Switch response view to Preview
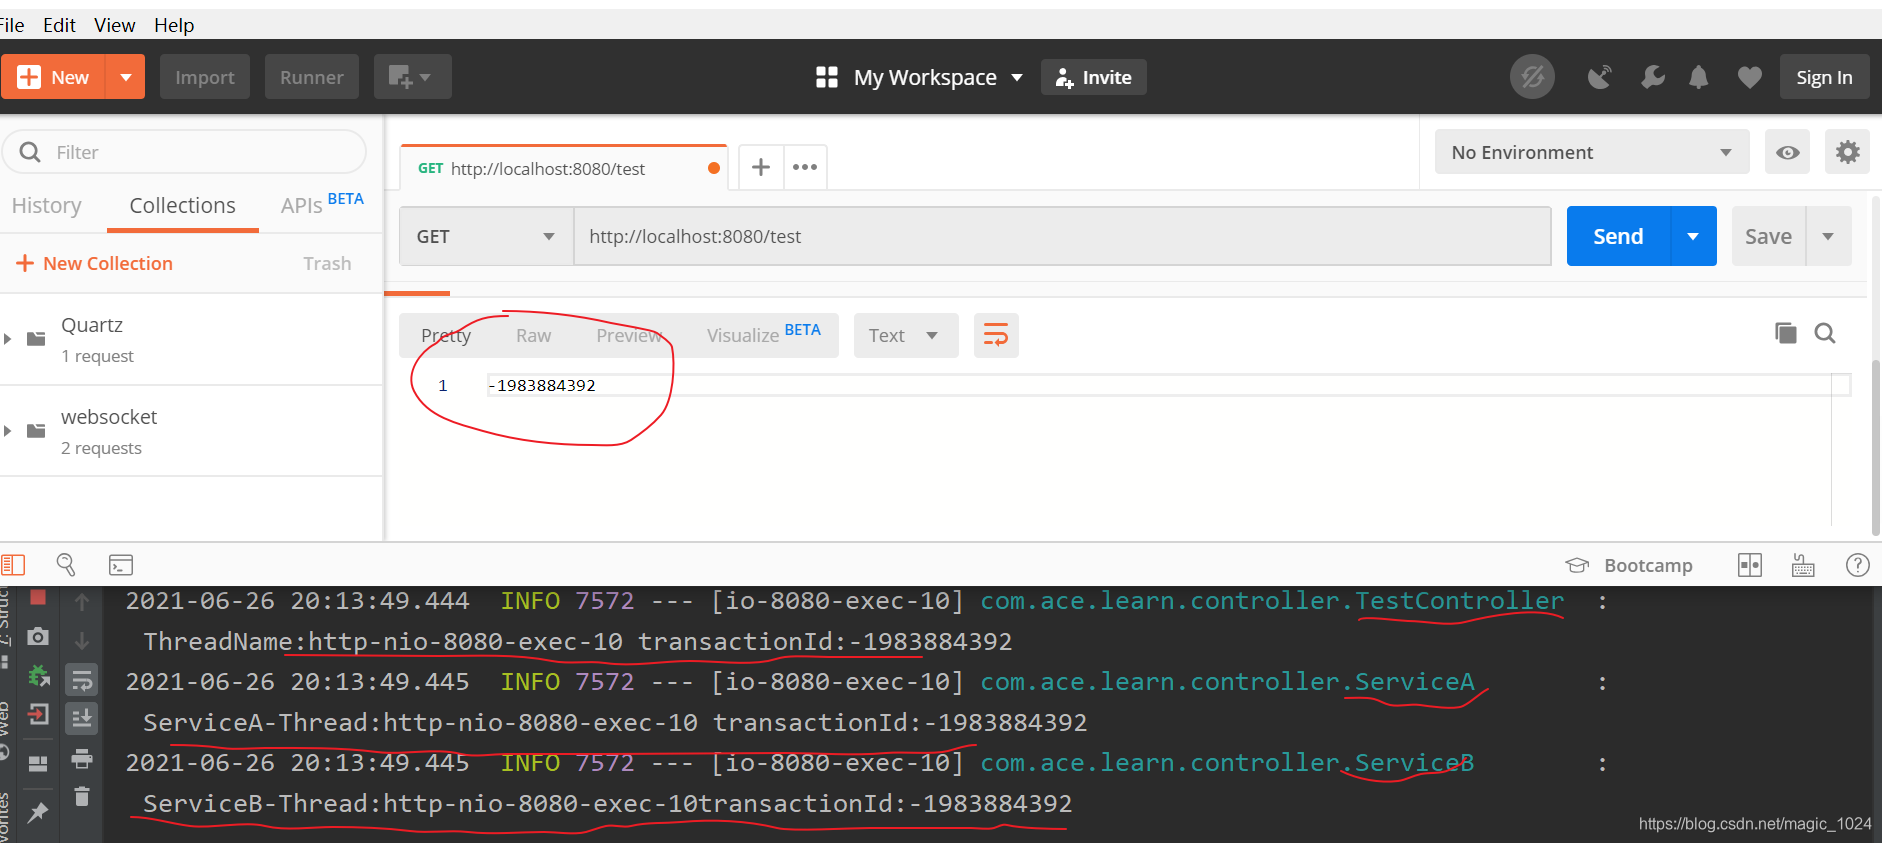The width and height of the screenshot is (1882, 843). (629, 335)
